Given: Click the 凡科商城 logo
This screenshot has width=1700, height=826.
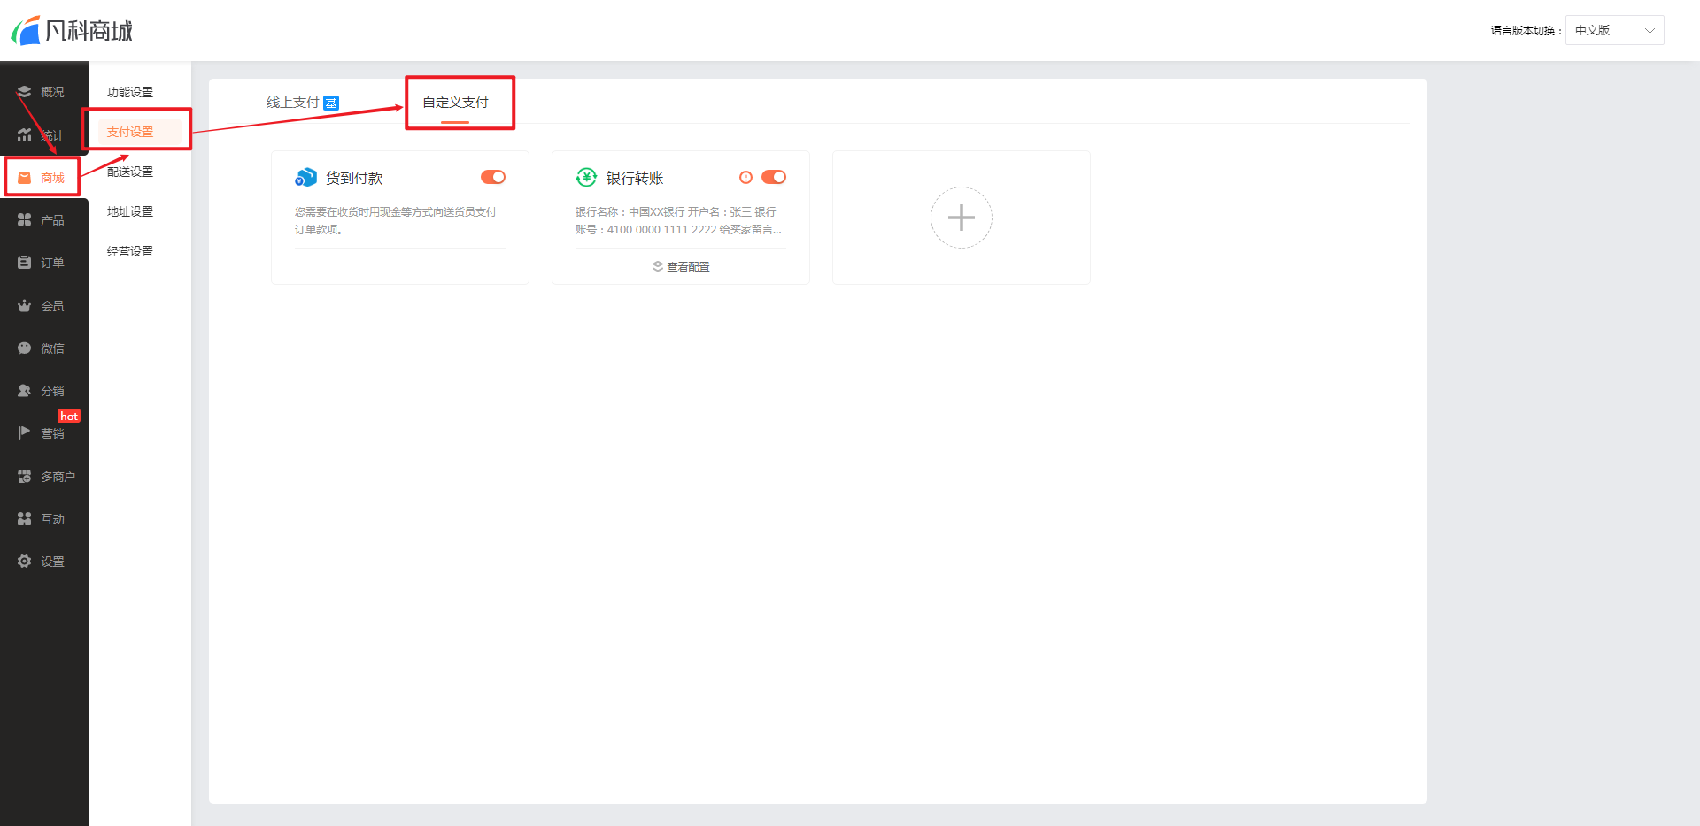Looking at the screenshot, I should coord(72,31).
